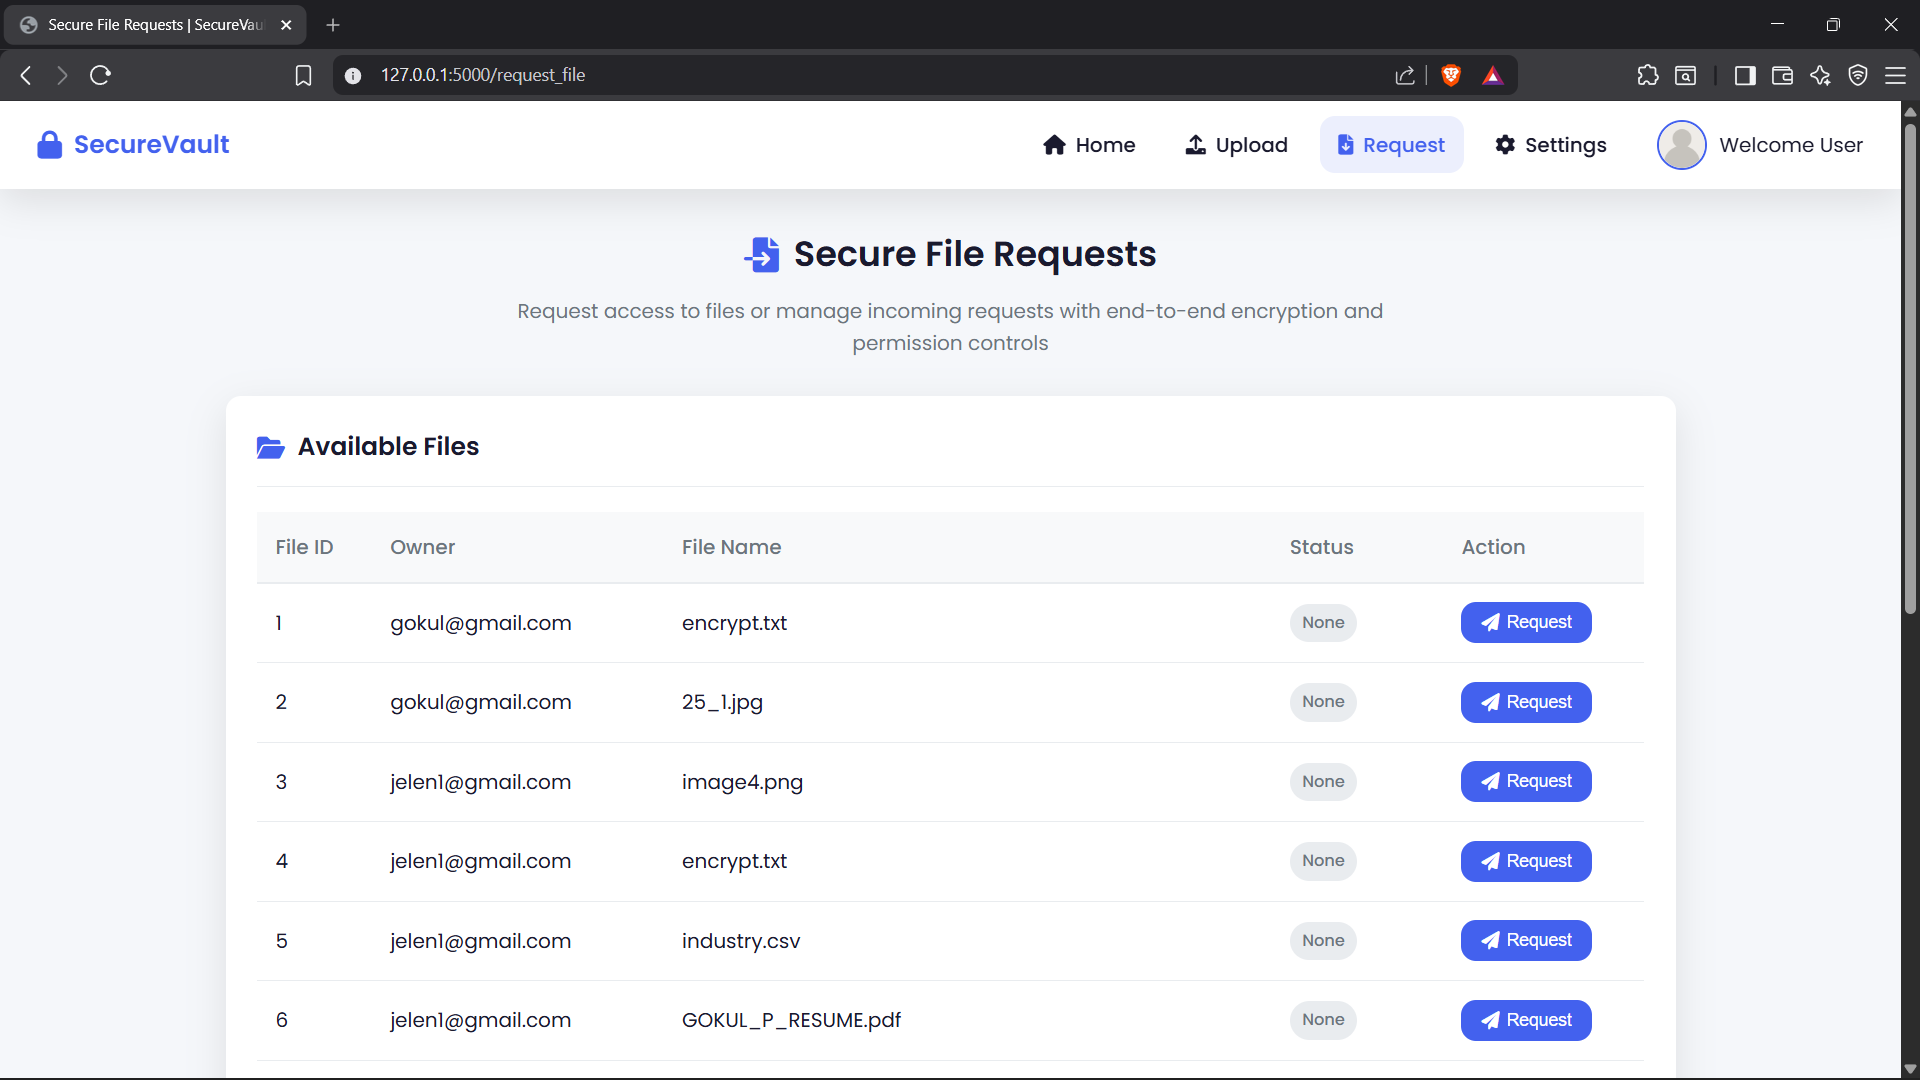The image size is (1920, 1080).
Task: Click the SecureVault lock logo icon
Action: click(49, 145)
